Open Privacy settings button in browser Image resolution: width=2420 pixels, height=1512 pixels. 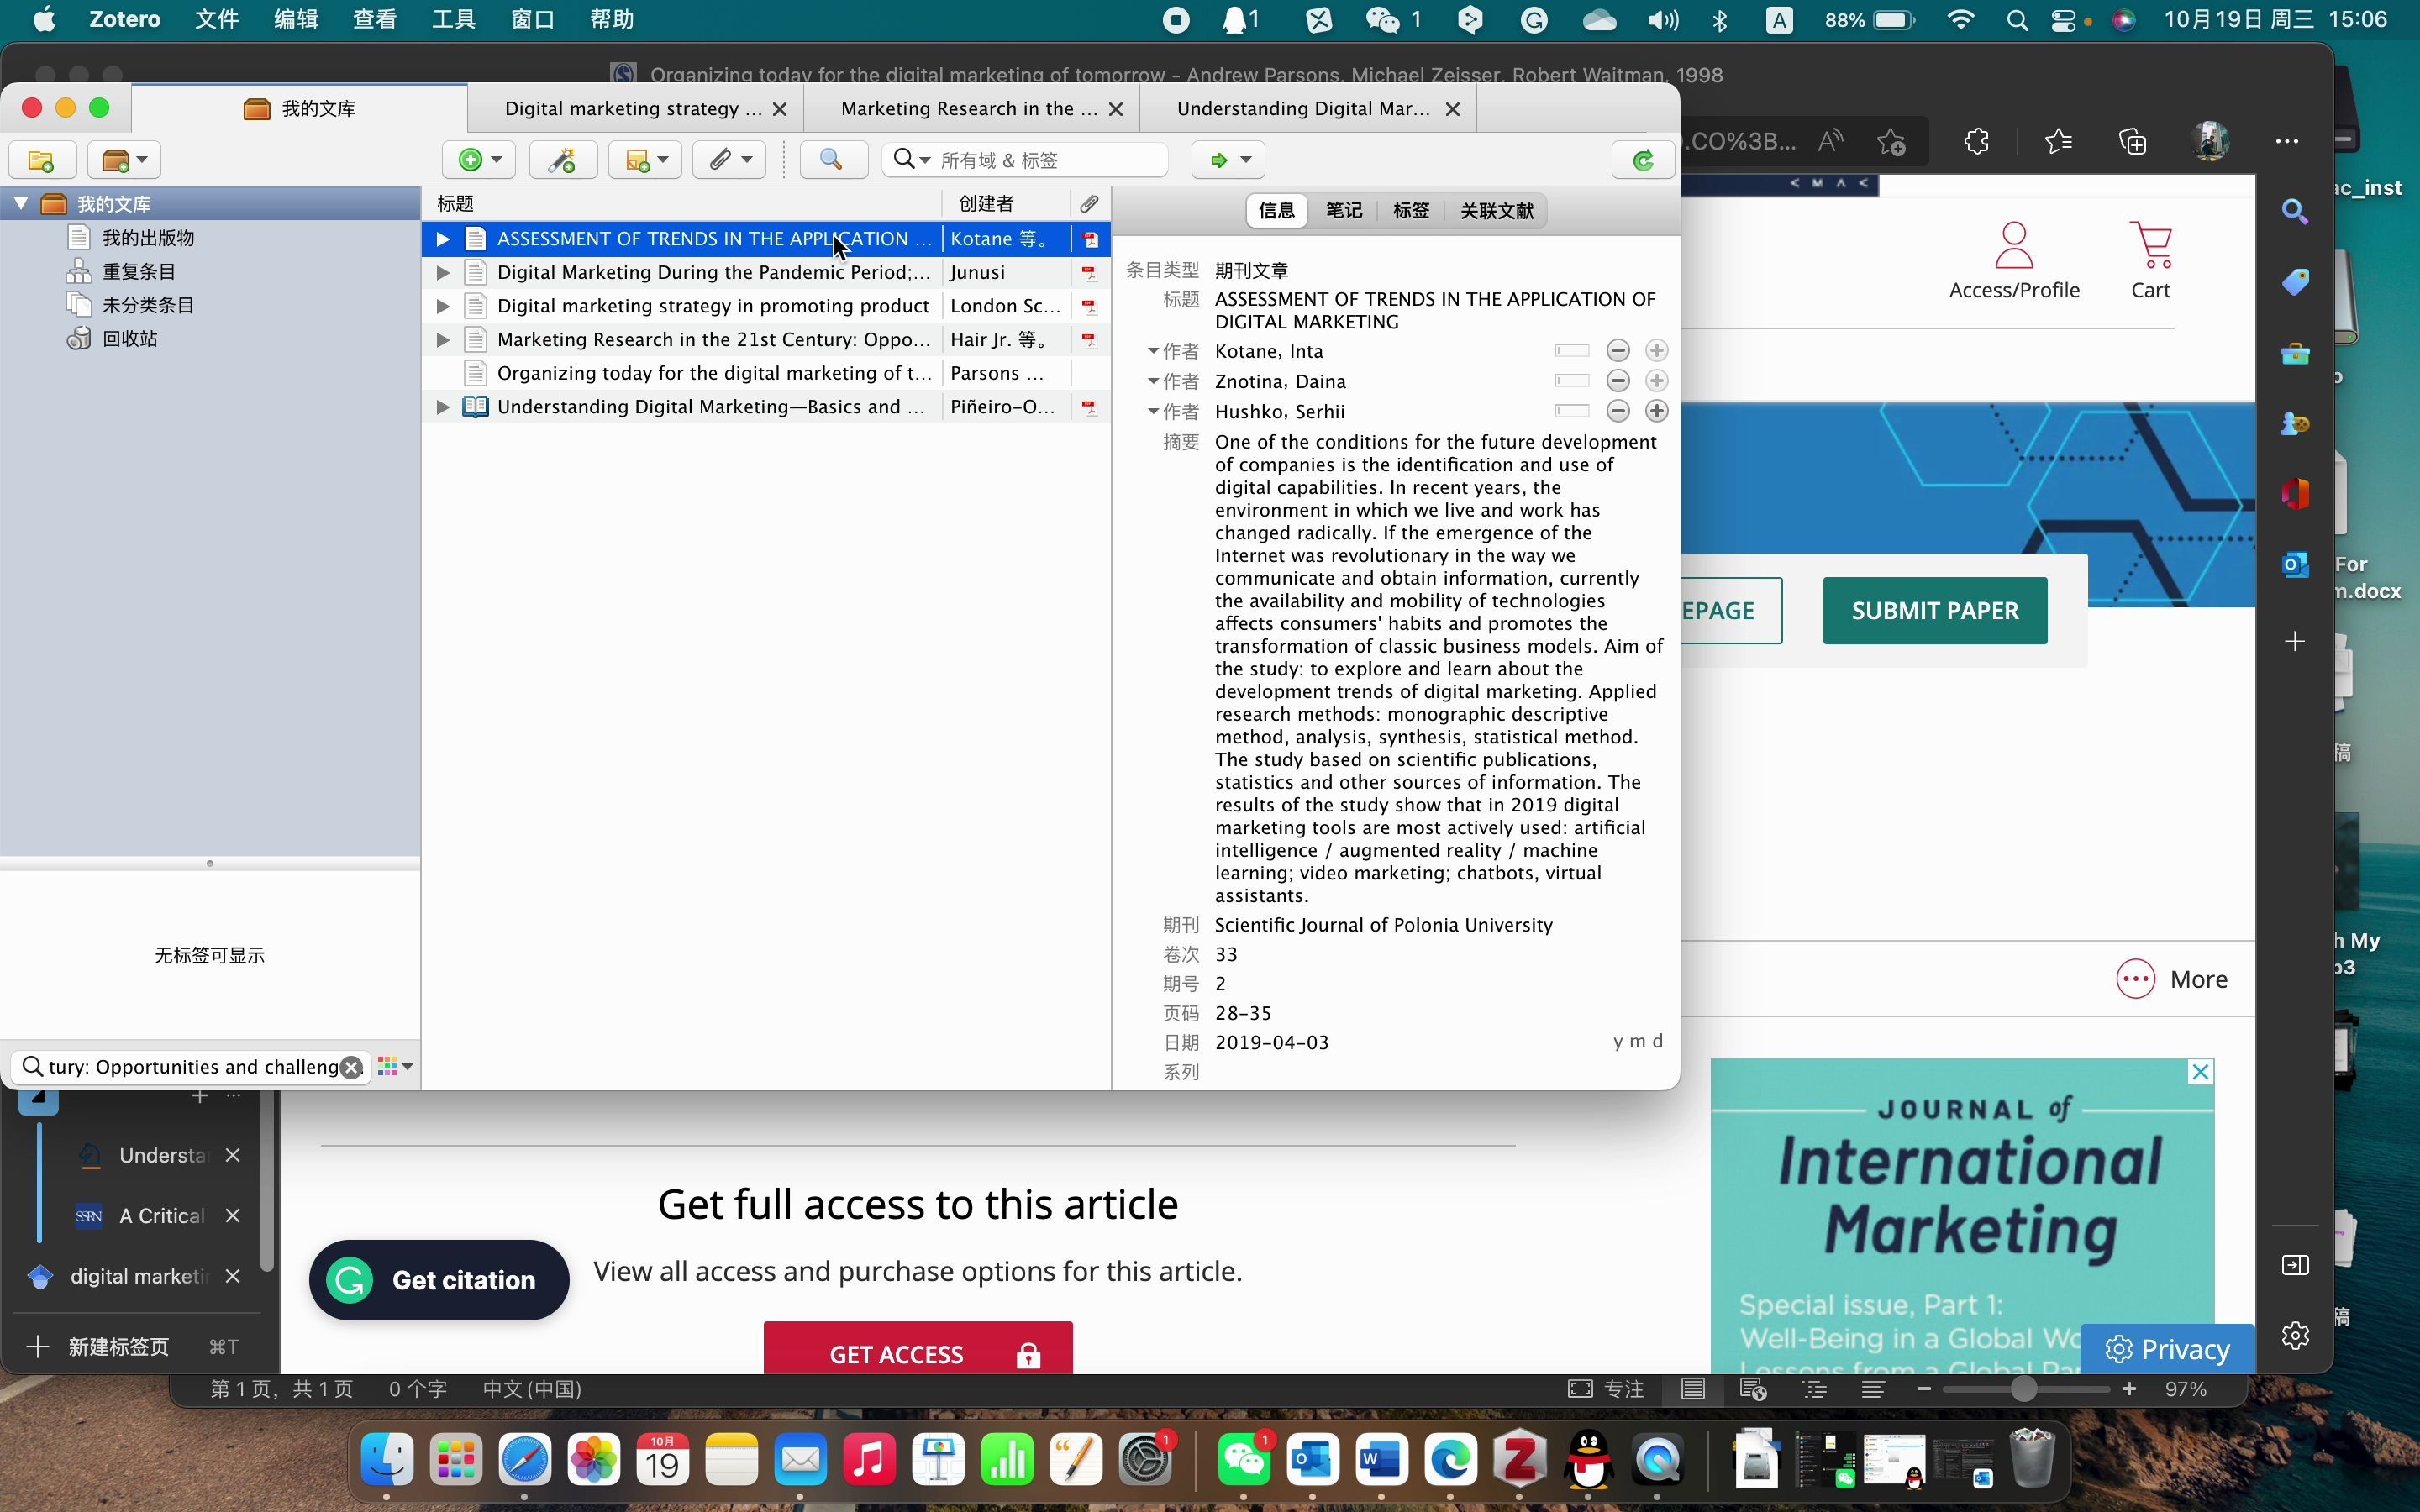[x=2167, y=1349]
